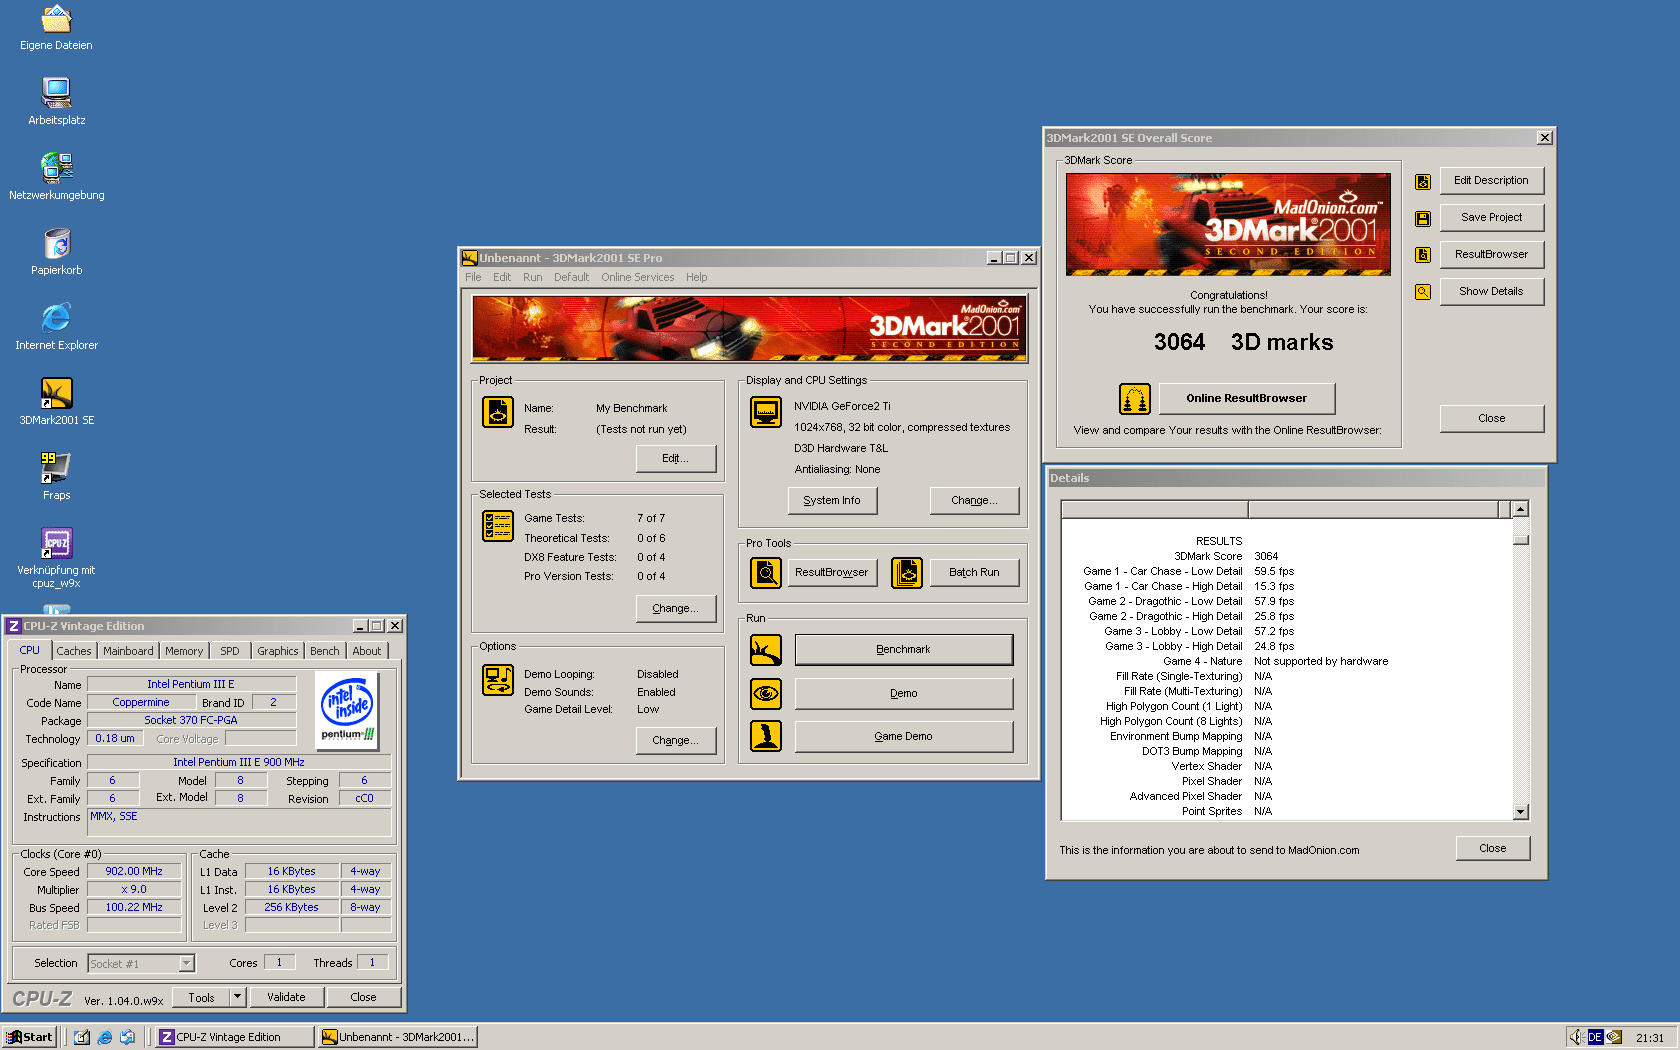Click the Benchmark run icon
This screenshot has width=1680, height=1050.
pyautogui.click(x=766, y=650)
